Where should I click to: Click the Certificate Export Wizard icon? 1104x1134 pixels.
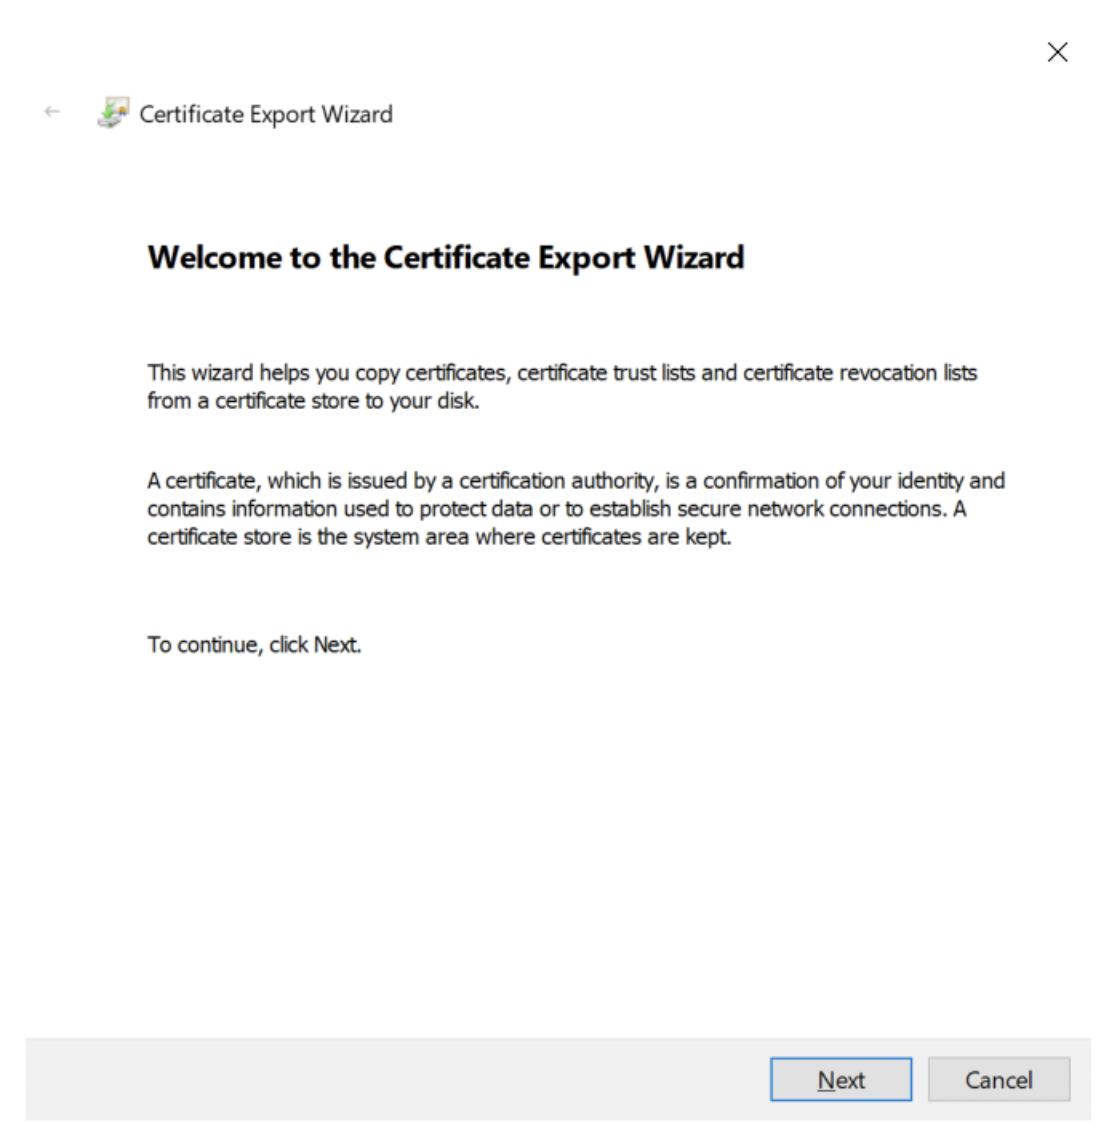(113, 113)
